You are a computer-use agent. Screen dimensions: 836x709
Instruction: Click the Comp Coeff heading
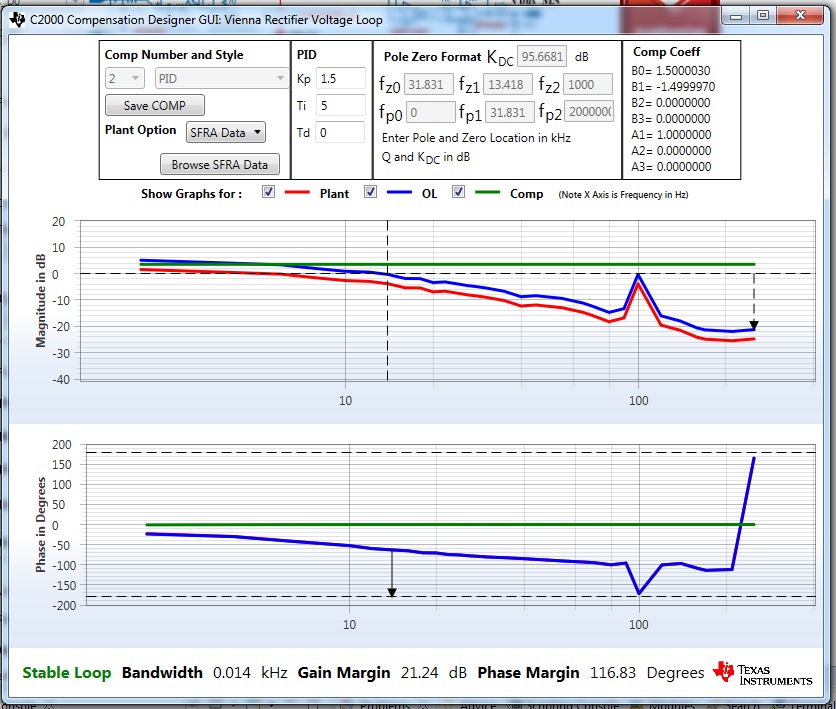(666, 52)
